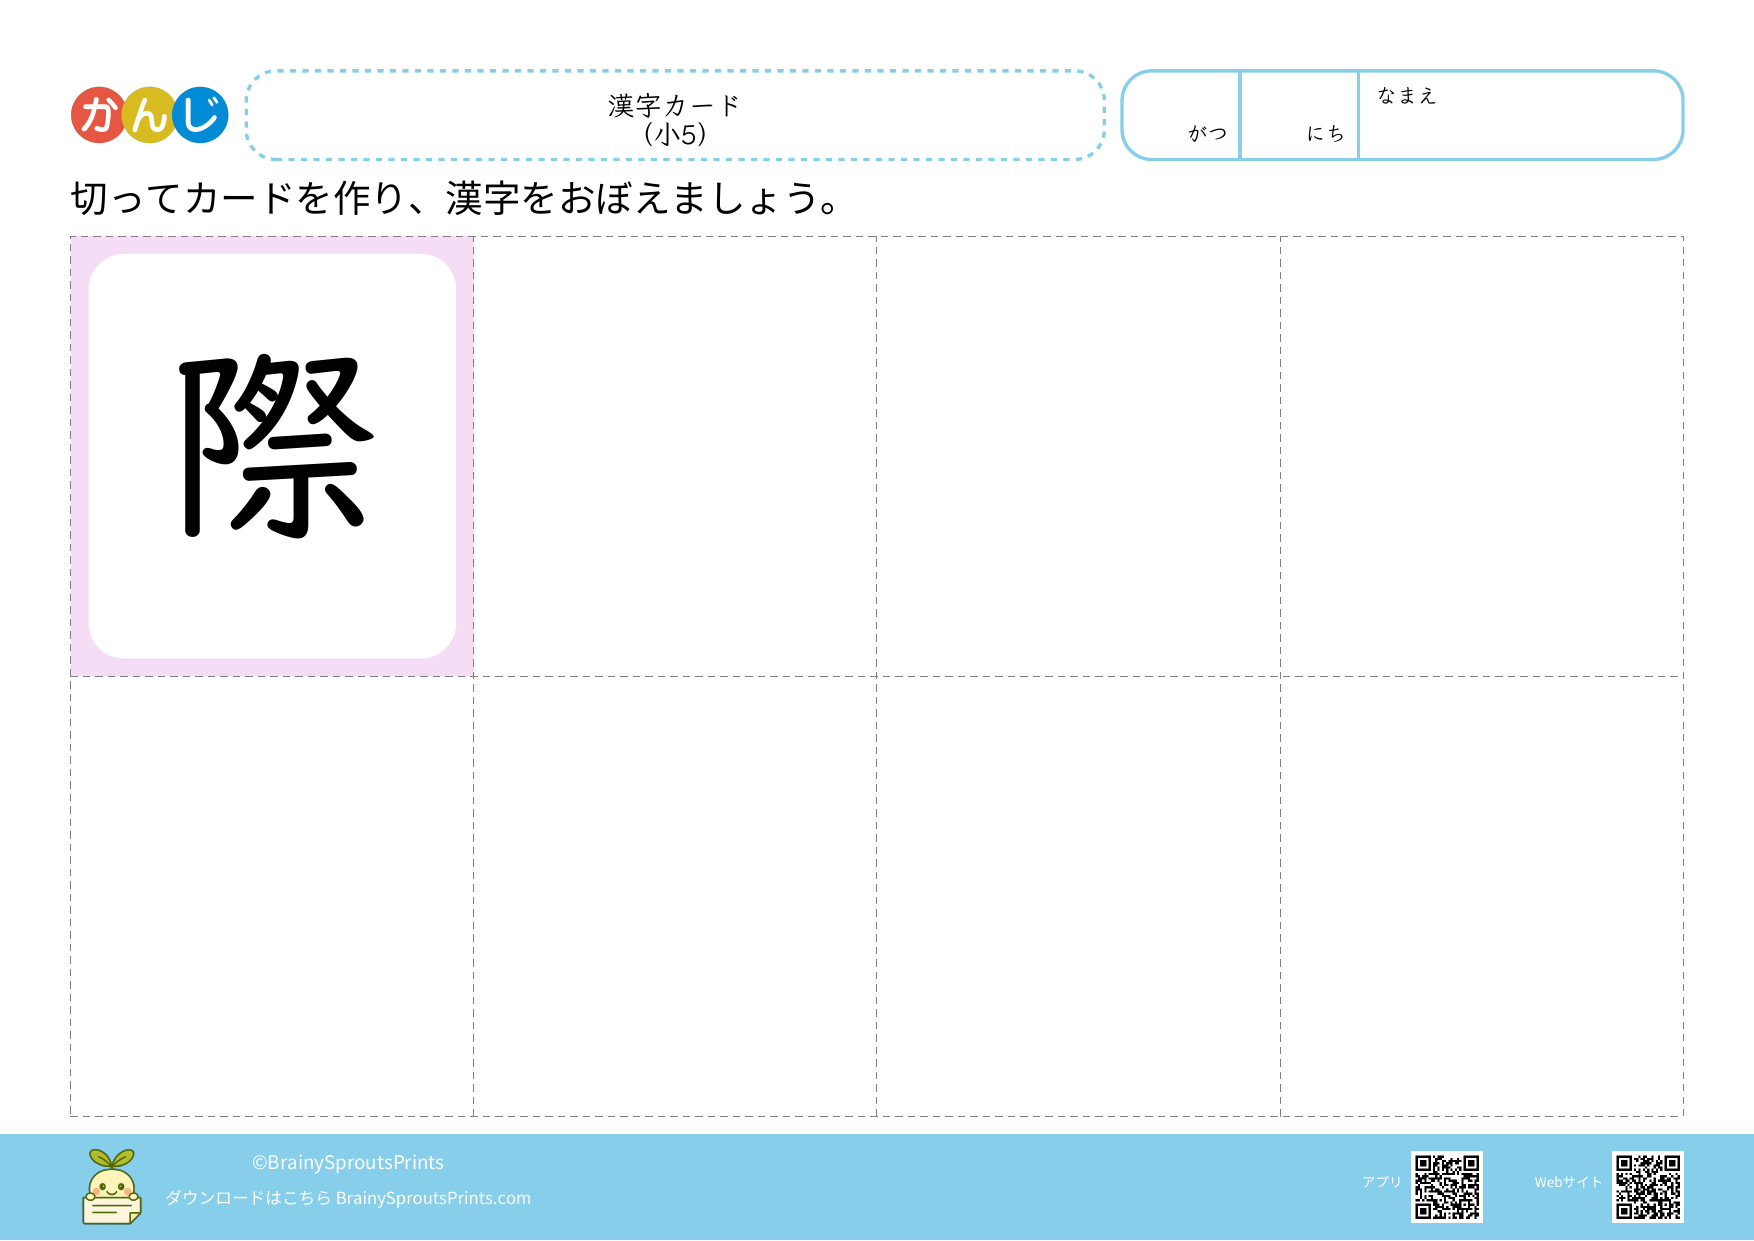Click the 漢字カード (小5) title box

pyautogui.click(x=675, y=116)
